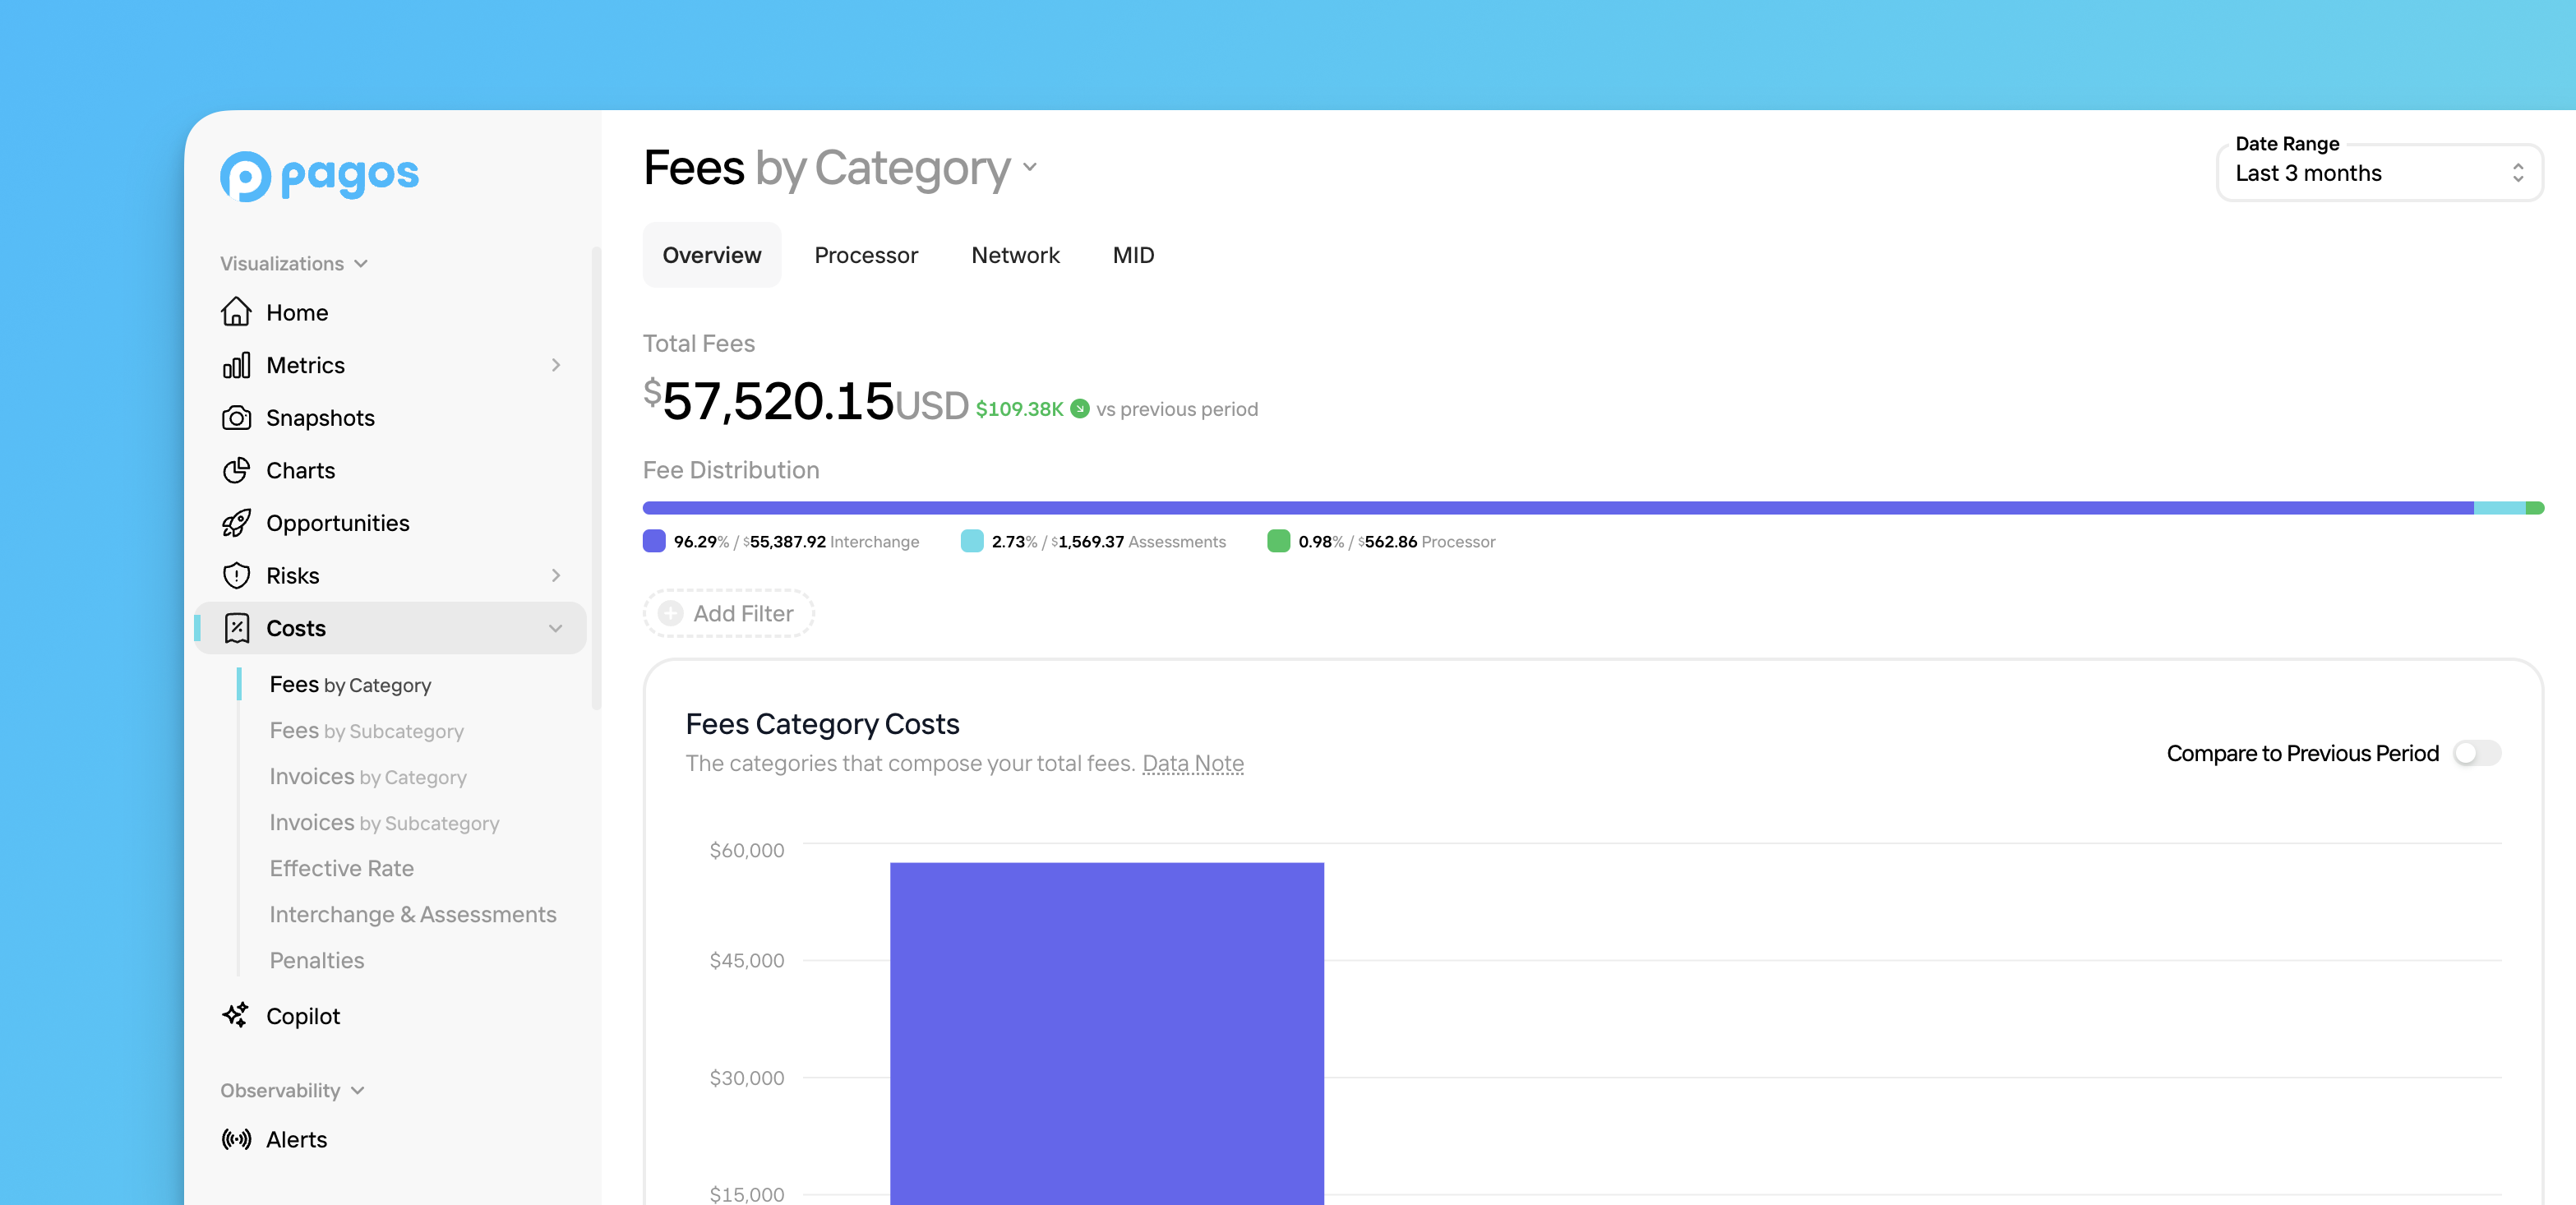This screenshot has height=1205, width=2576.
Task: Click the Fees Category Costs heading
Action: [822, 724]
